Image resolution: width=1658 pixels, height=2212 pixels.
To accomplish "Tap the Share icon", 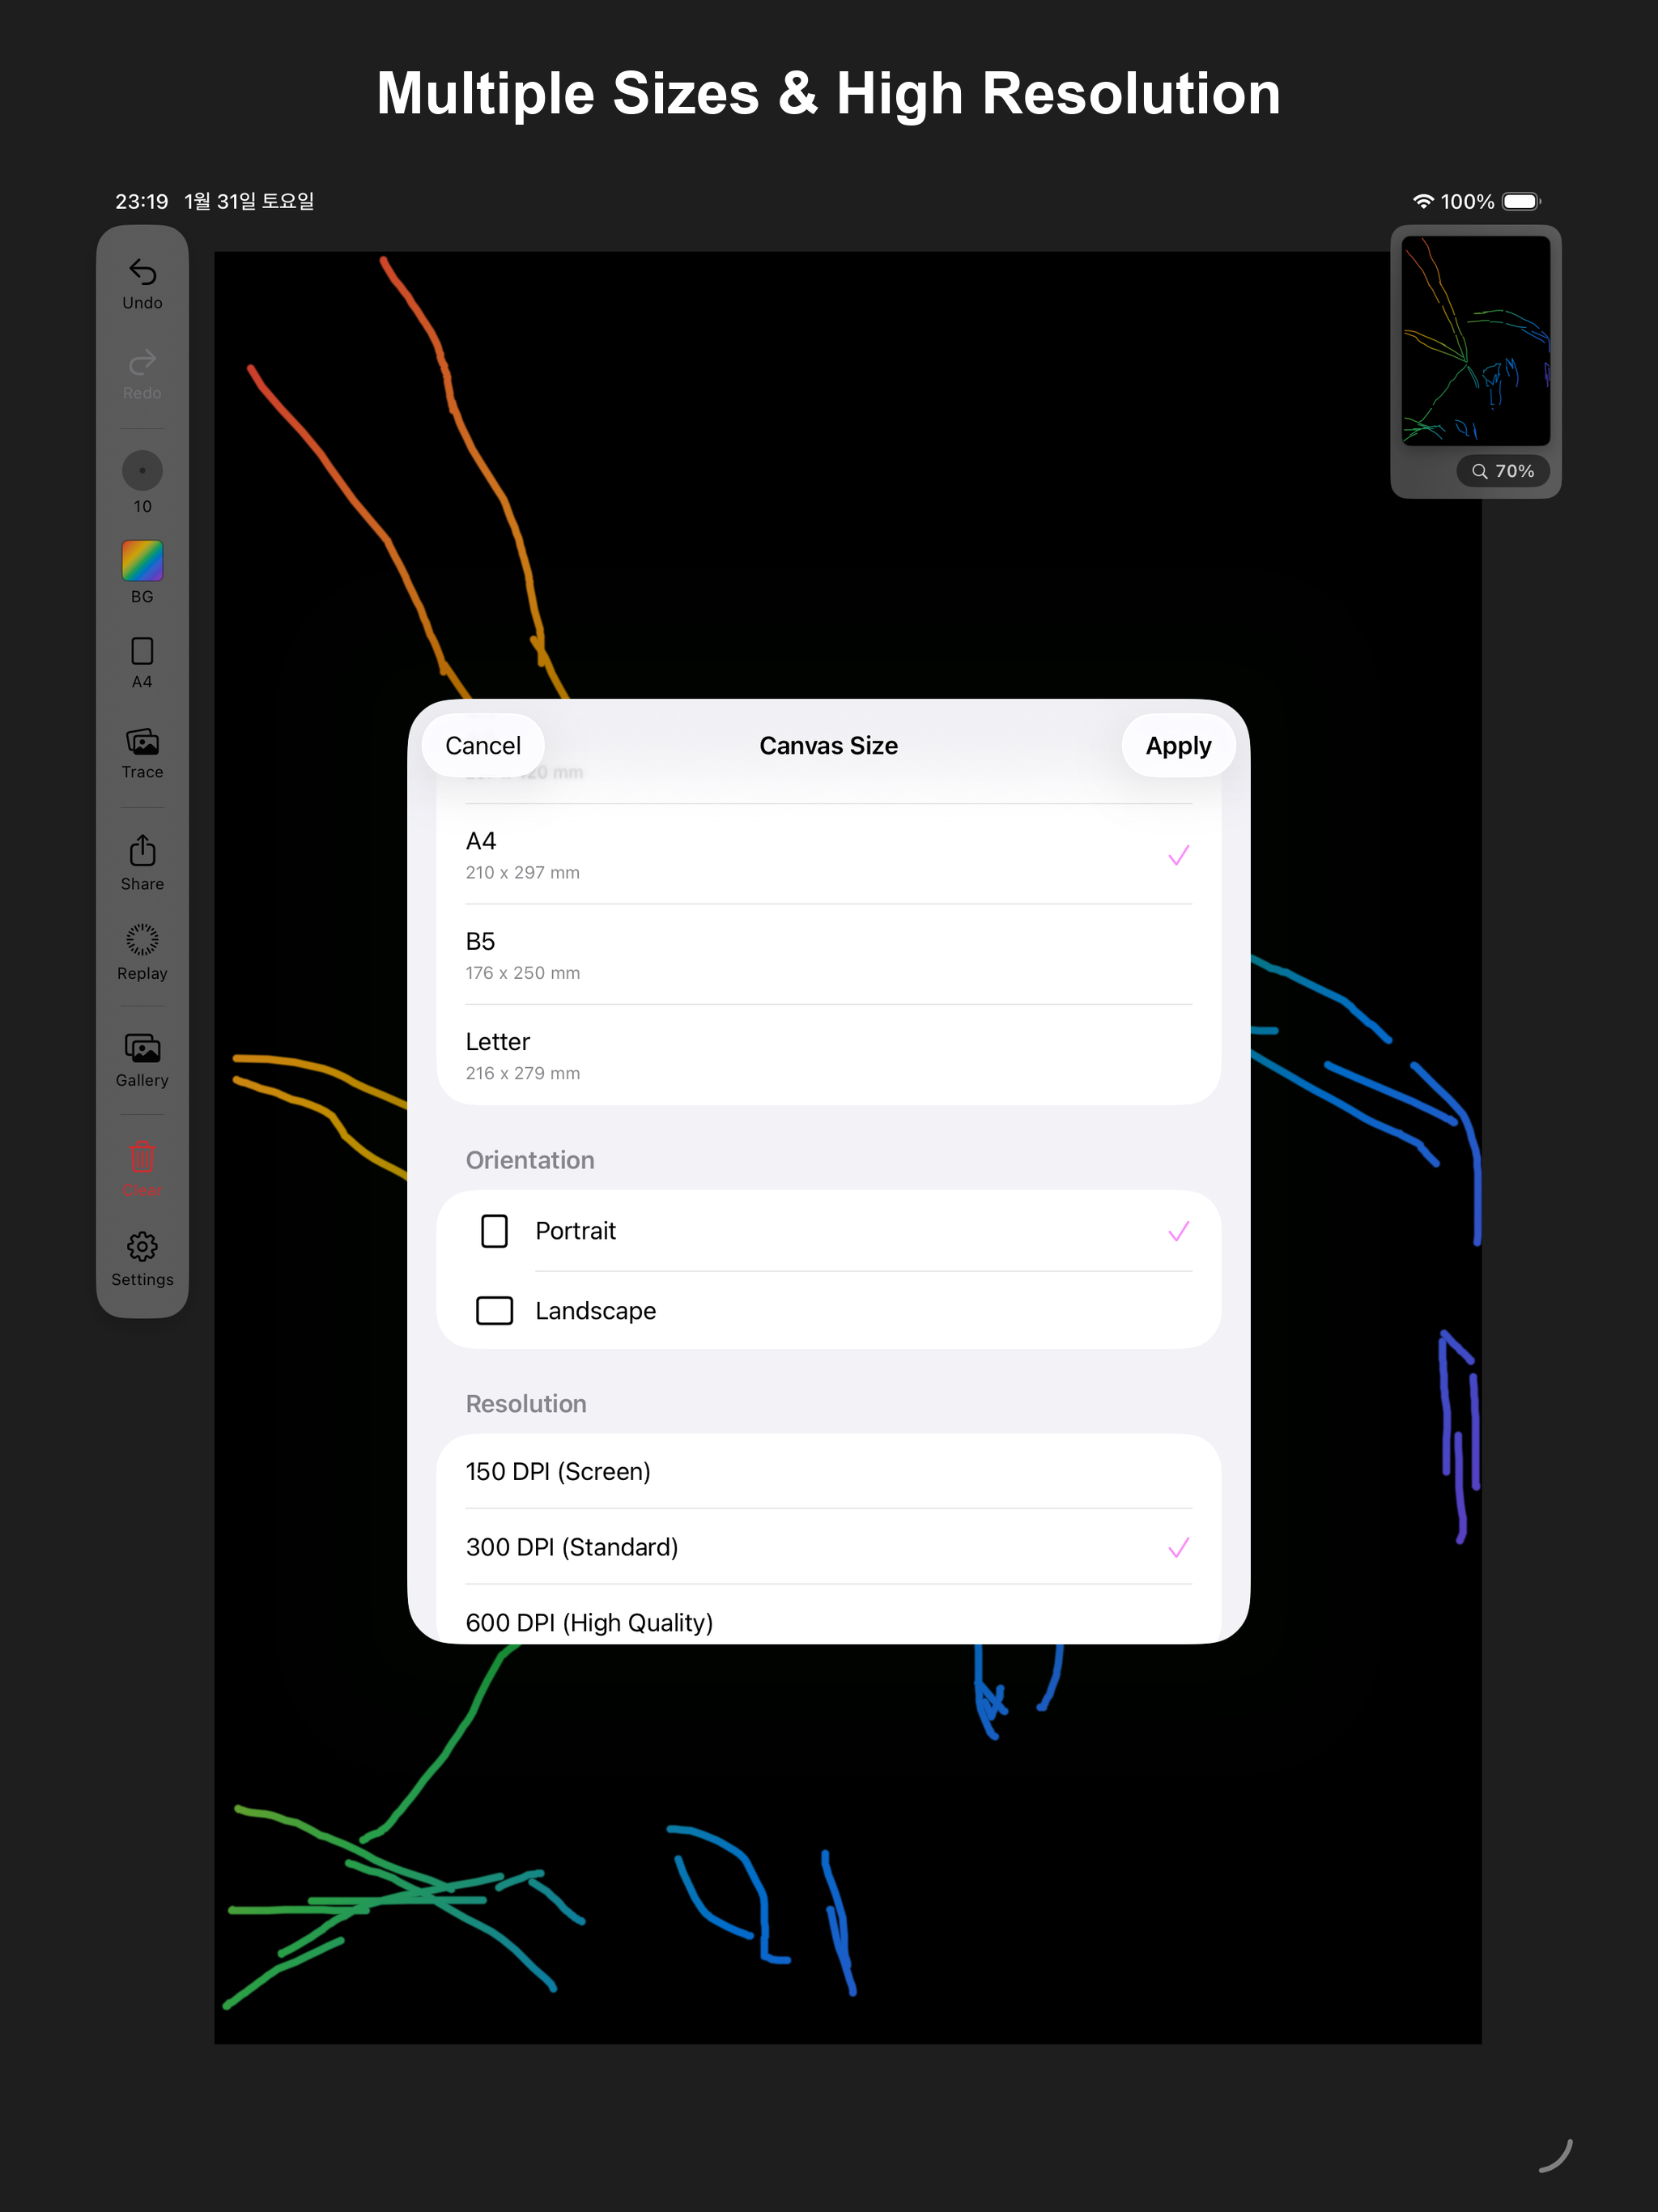I will [142, 850].
